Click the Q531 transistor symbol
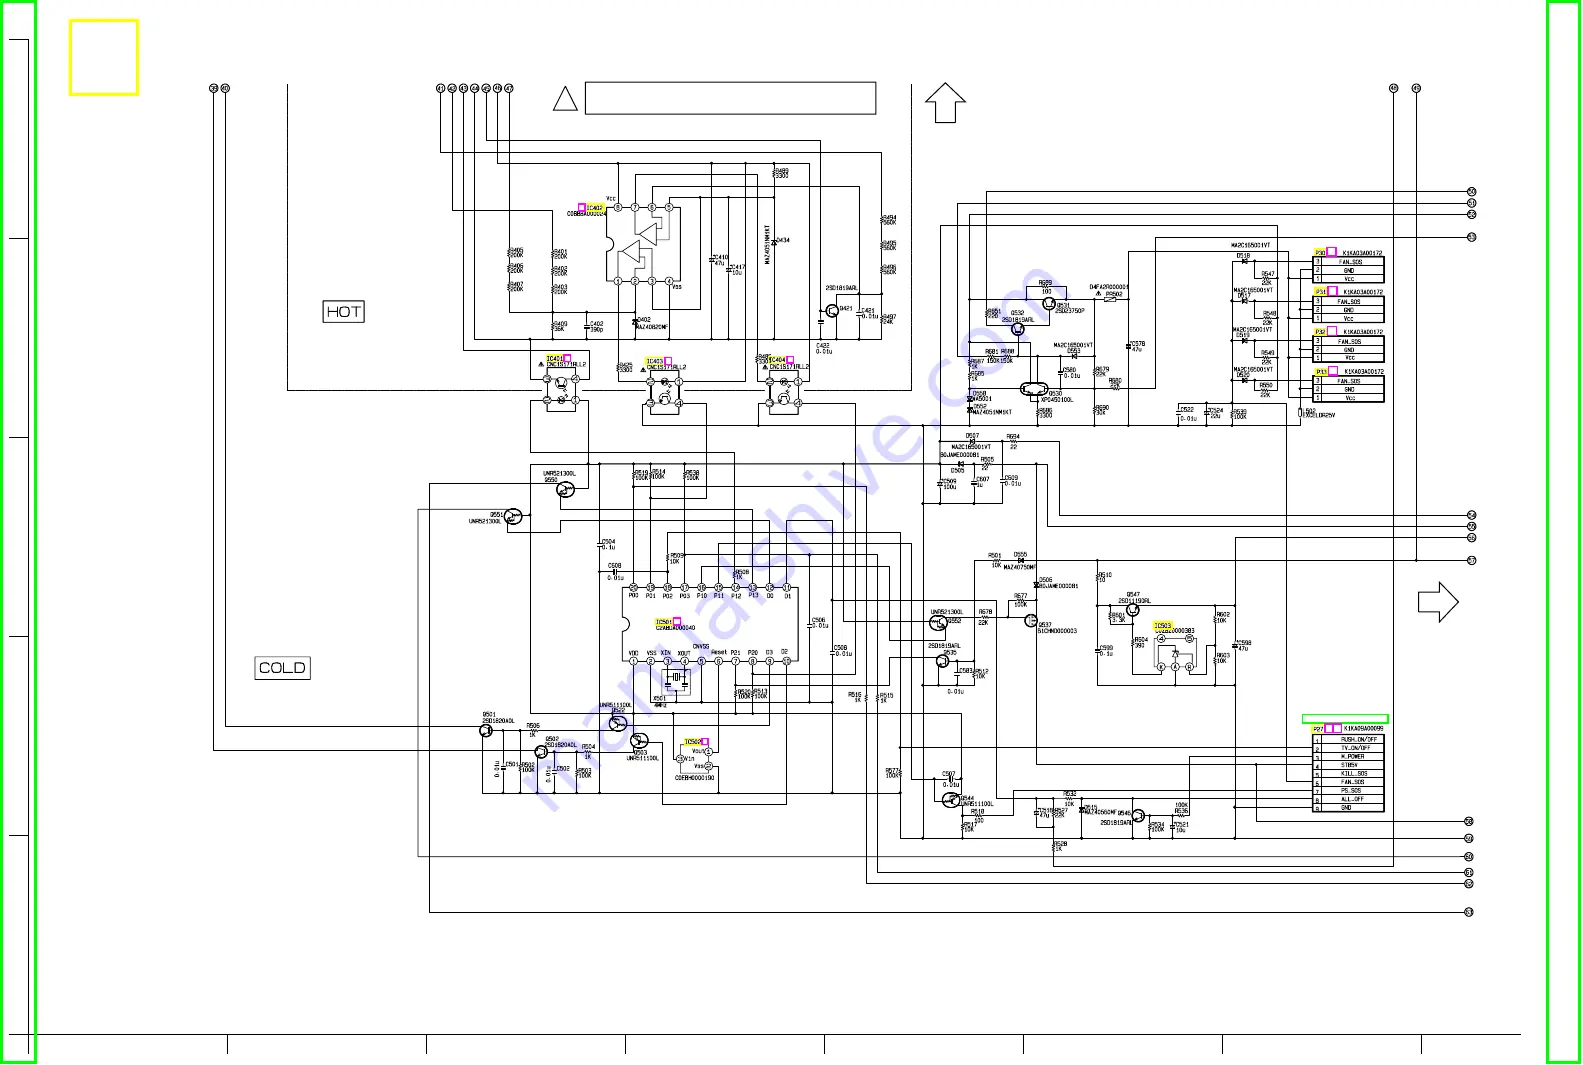Screen dimensions: 1583x1065 [x=1048, y=303]
